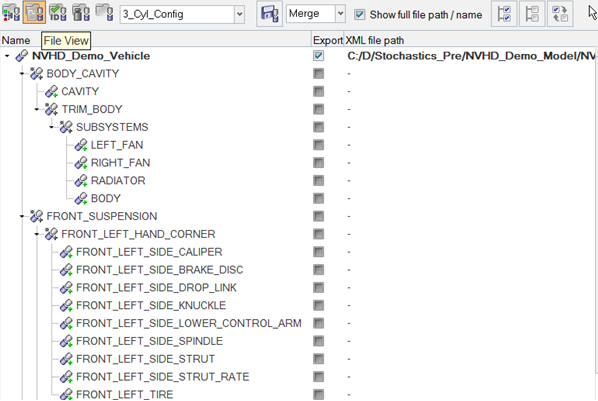Click the save configuration disk icon
The height and width of the screenshot is (401, 598).
(270, 14)
